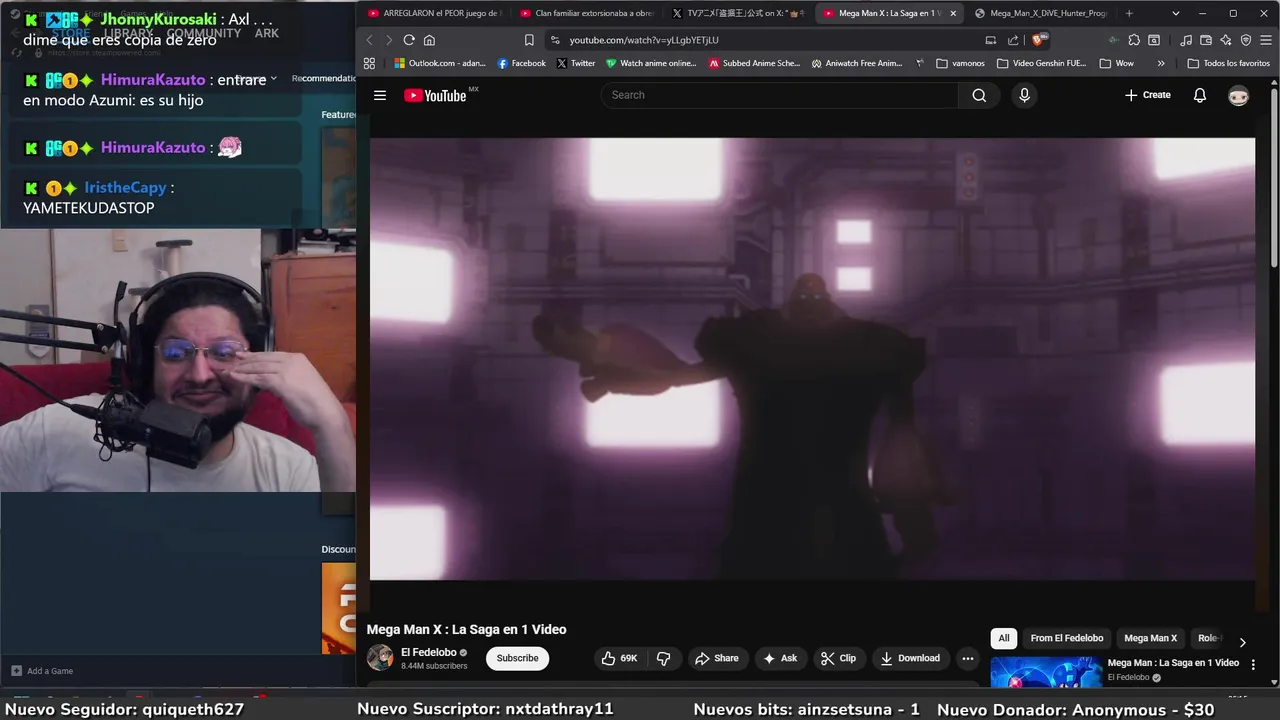
Task: Open the extensions puzzle-piece icon
Action: pos(1134,40)
